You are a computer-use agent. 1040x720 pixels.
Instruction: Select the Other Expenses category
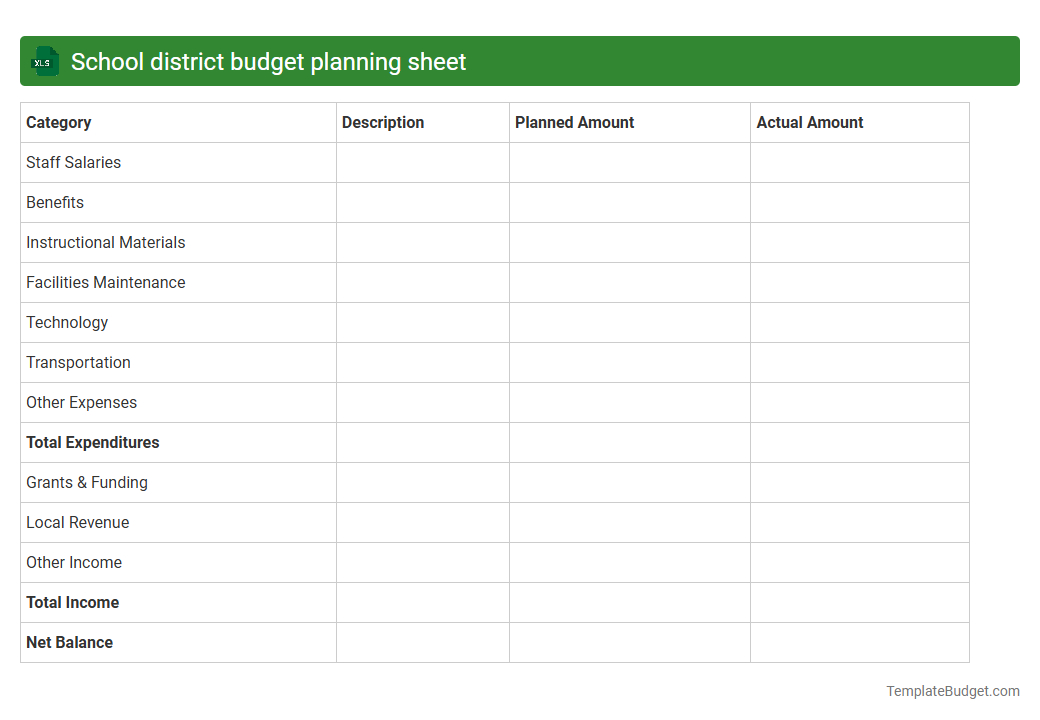pos(81,402)
